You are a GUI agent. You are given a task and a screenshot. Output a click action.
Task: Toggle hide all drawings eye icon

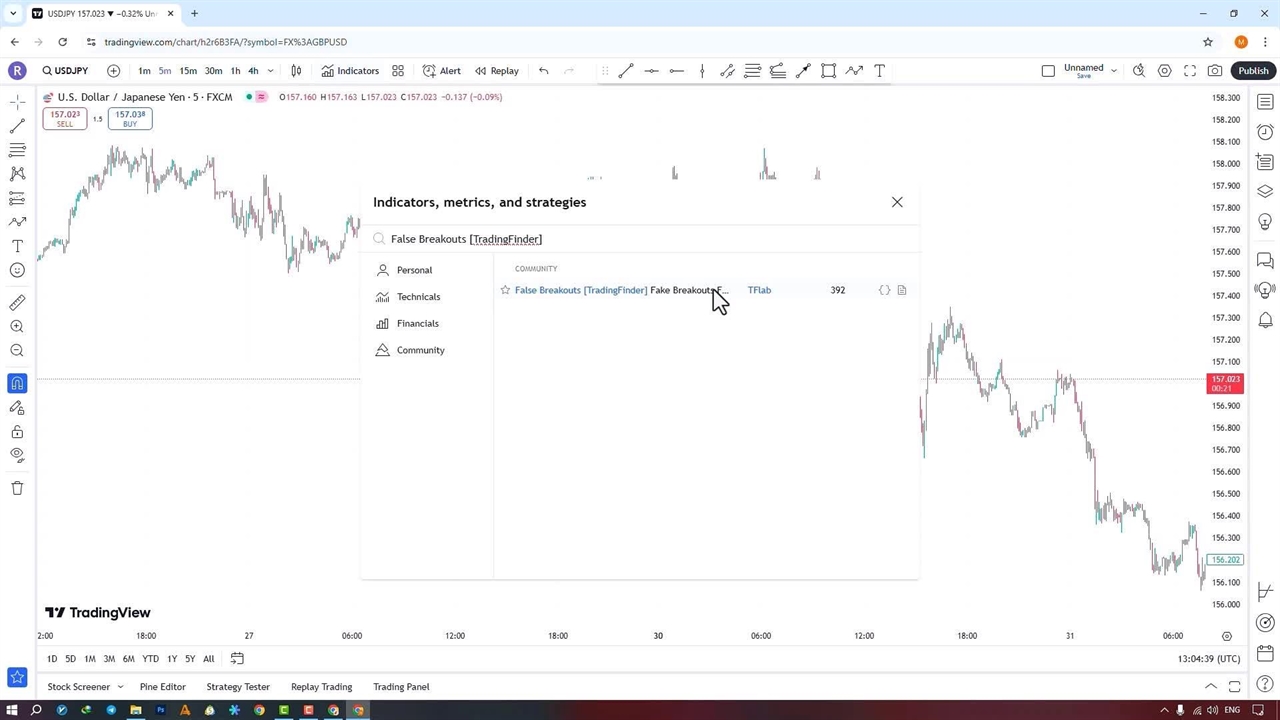(x=17, y=455)
